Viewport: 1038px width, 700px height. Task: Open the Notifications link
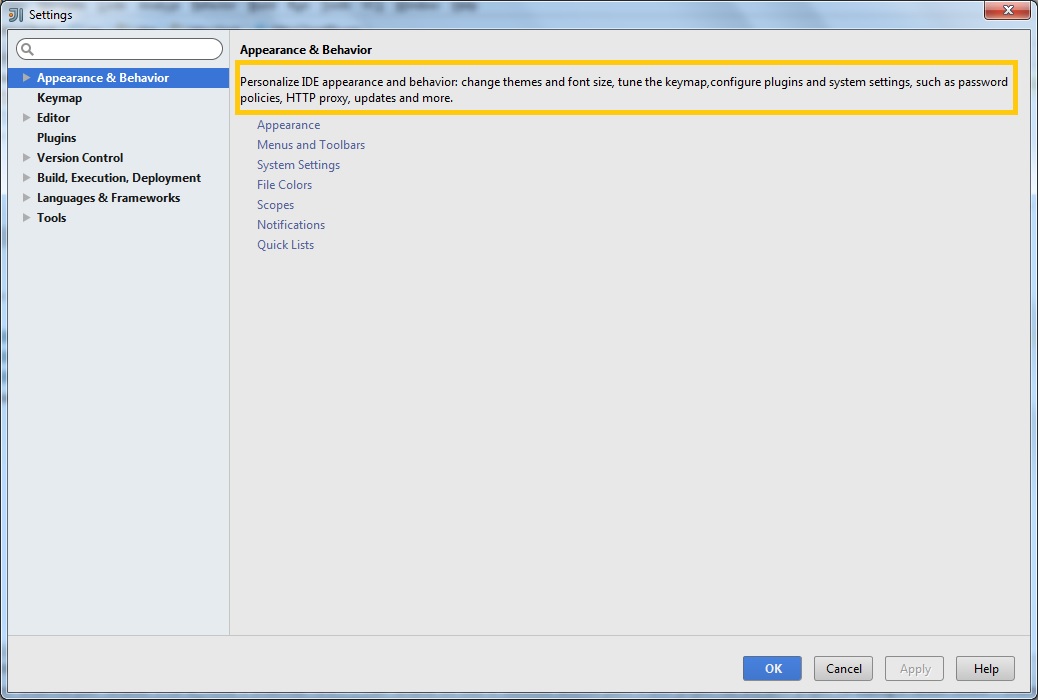(x=291, y=225)
